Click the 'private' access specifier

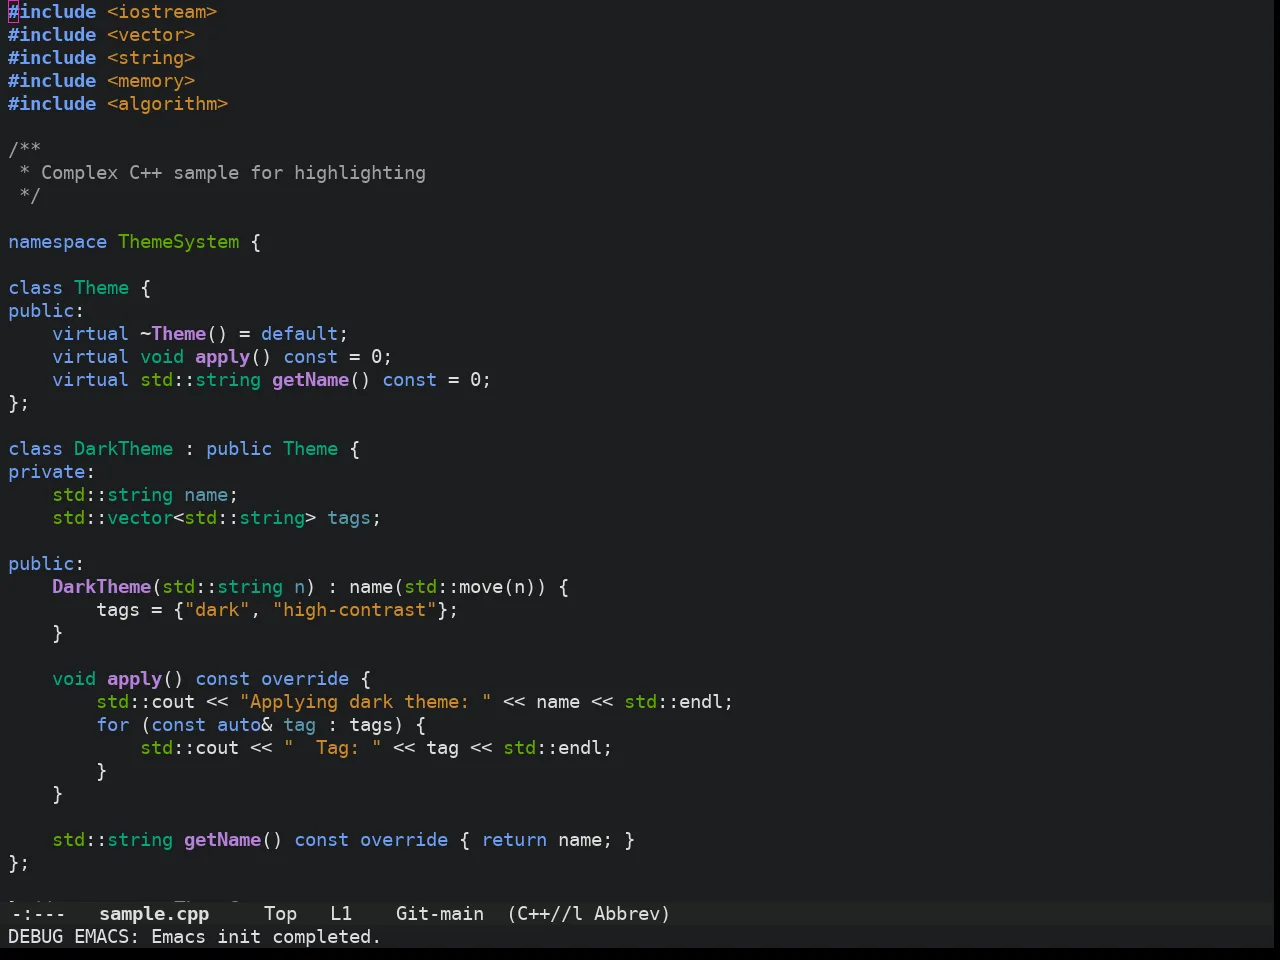pos(47,472)
